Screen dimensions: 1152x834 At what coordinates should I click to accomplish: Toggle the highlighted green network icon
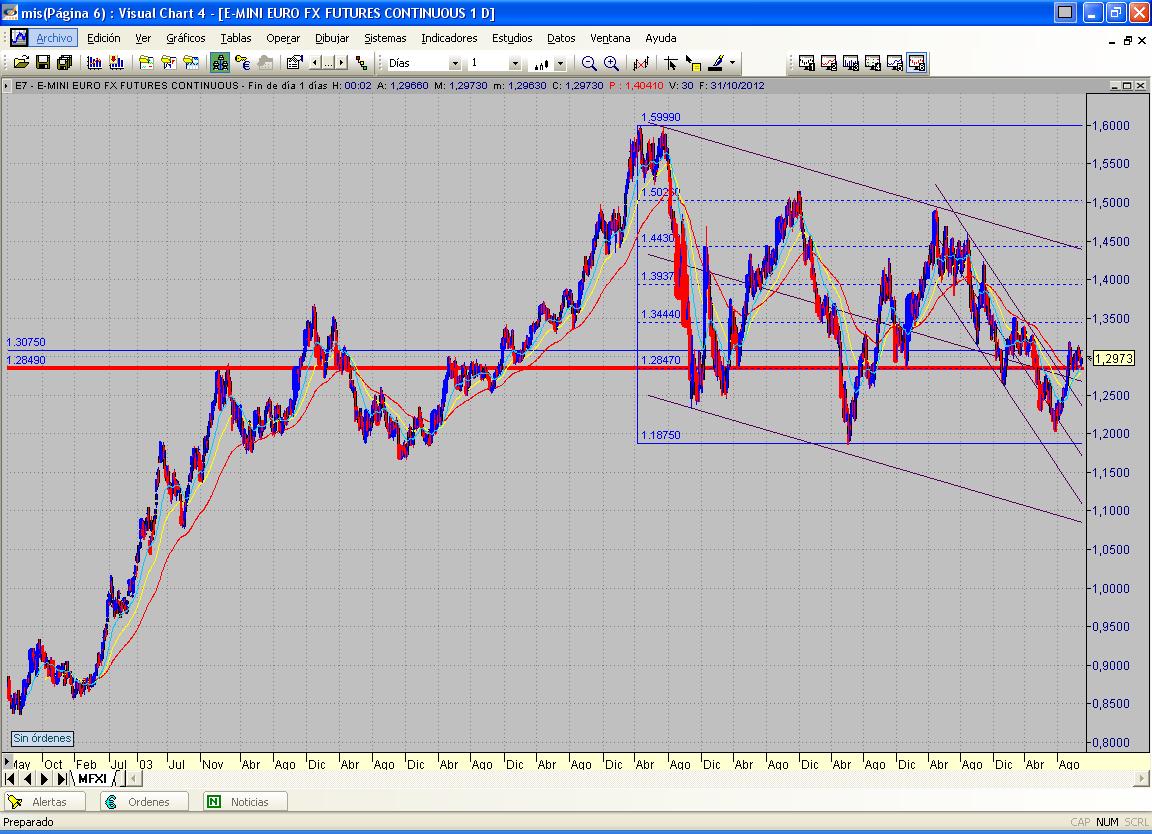(220, 63)
